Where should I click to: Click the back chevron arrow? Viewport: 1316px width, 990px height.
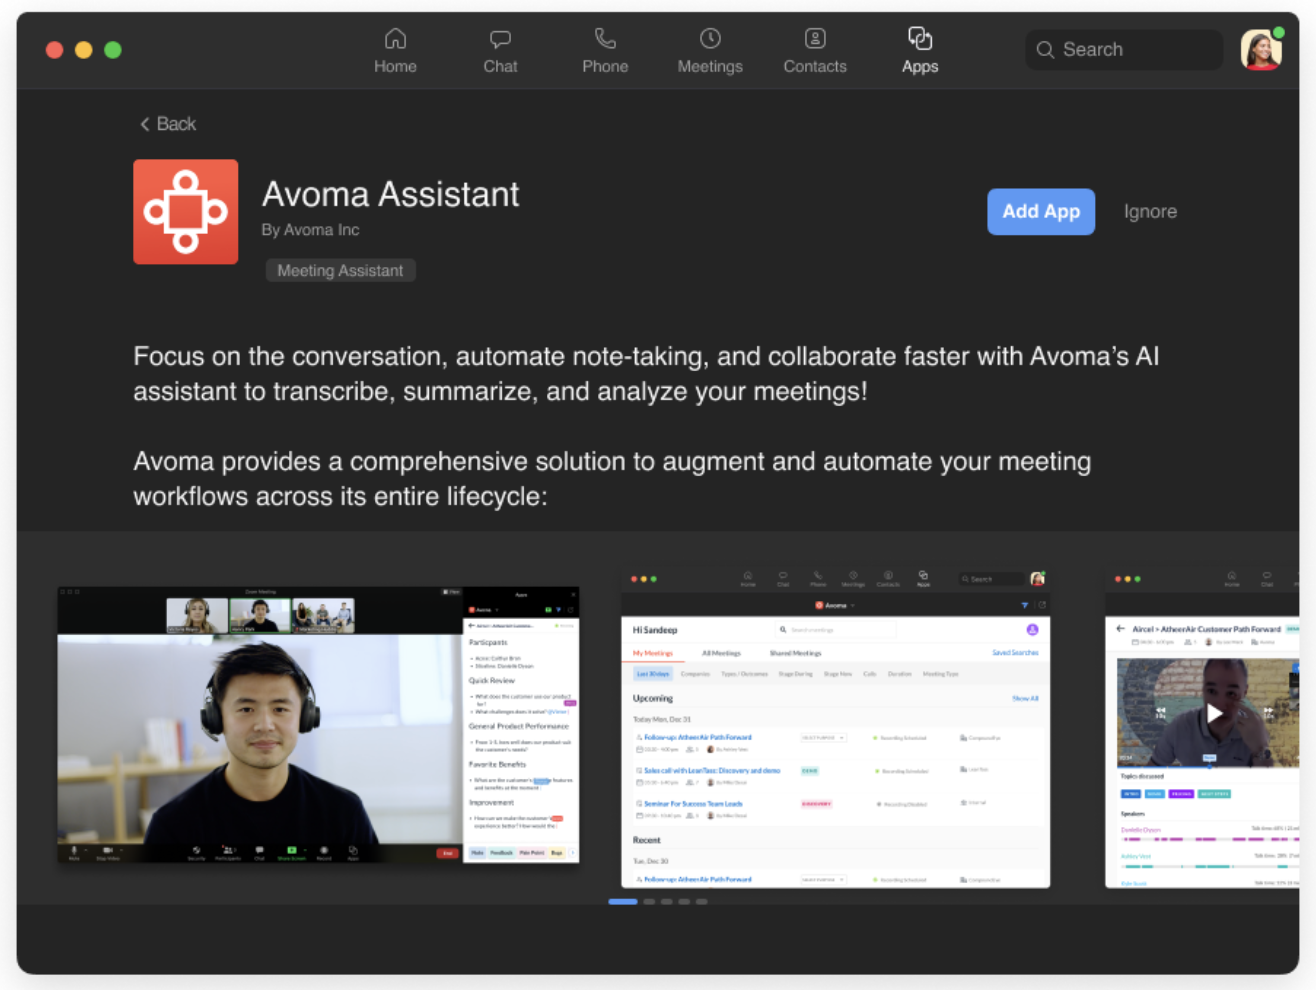pyautogui.click(x=145, y=123)
